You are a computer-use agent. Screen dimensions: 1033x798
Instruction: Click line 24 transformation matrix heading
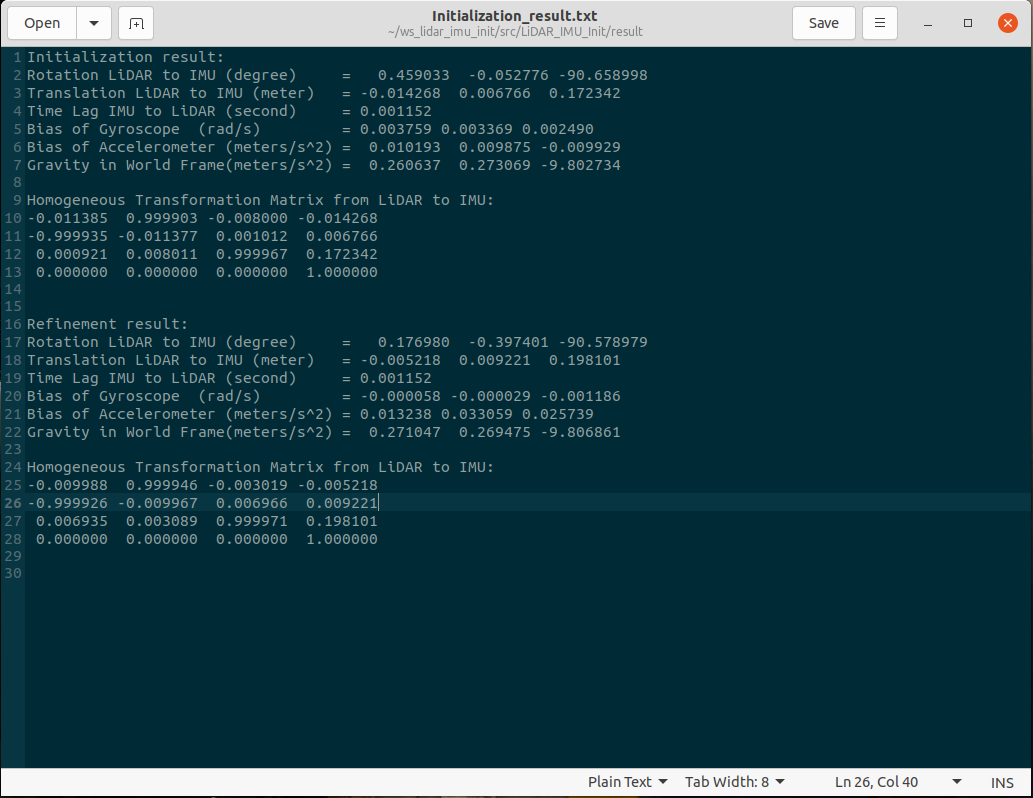click(260, 467)
